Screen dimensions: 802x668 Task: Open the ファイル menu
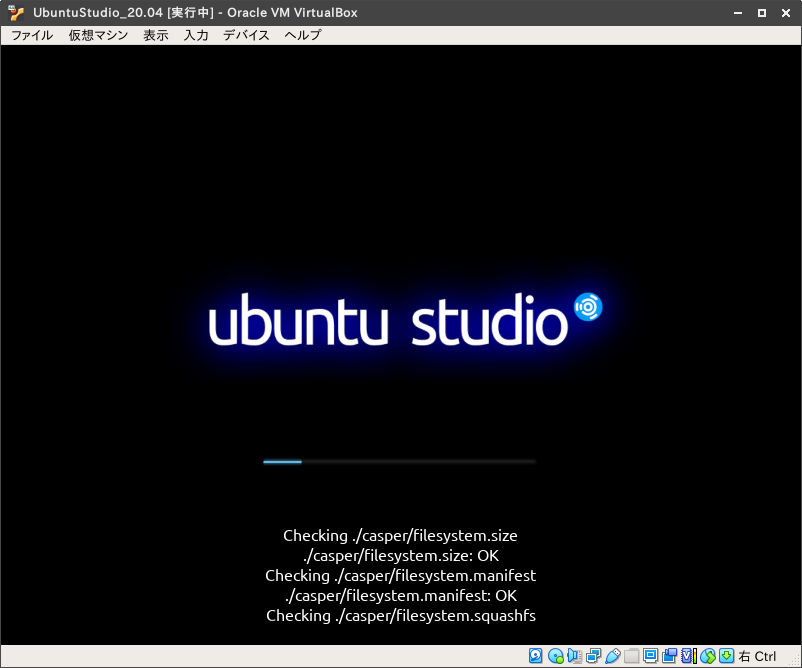32,35
